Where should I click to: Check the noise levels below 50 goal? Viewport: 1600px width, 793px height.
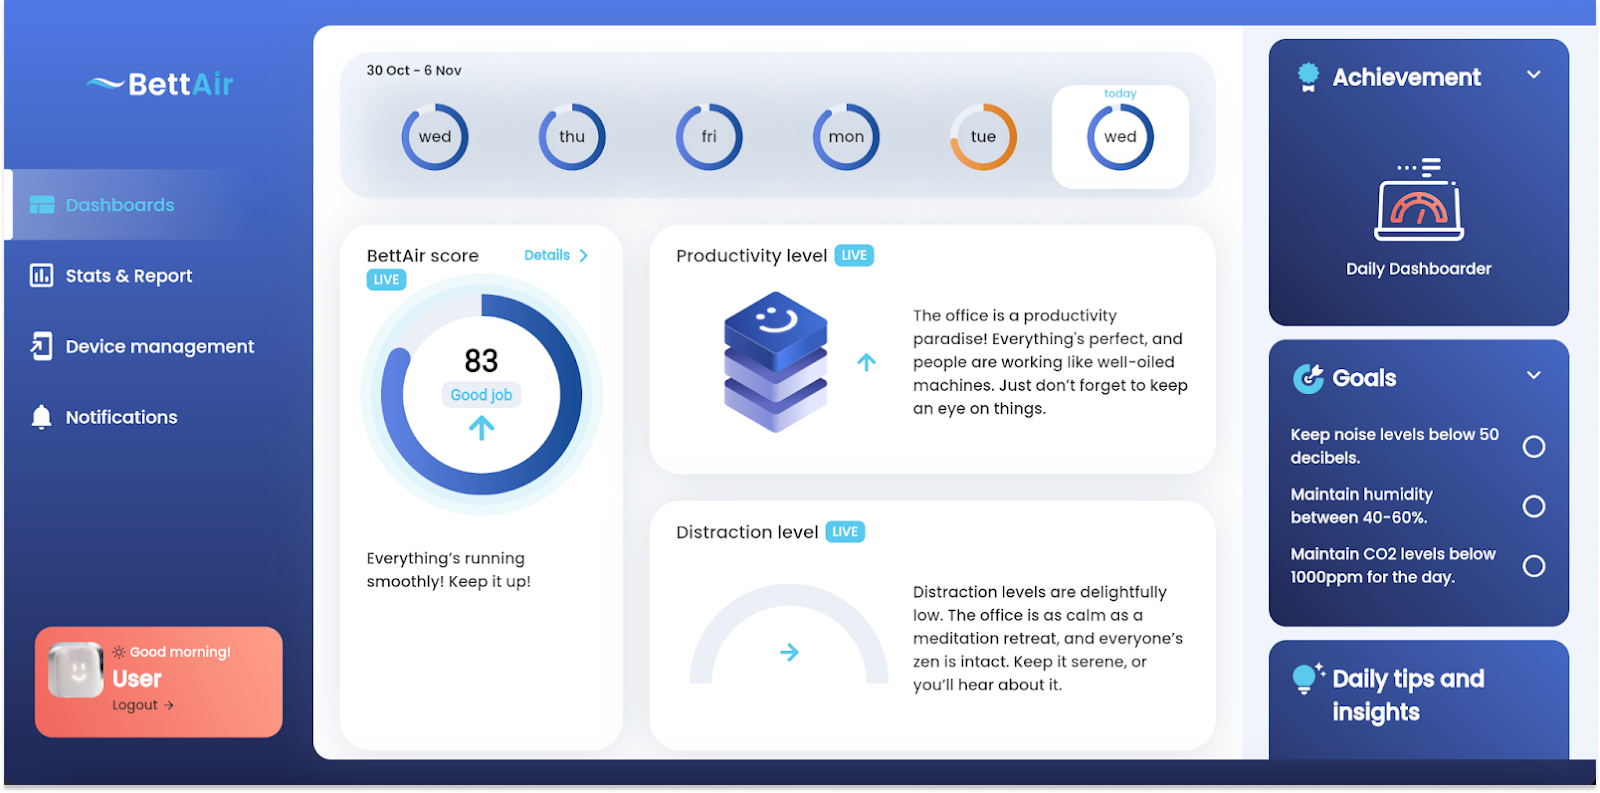[x=1534, y=446]
